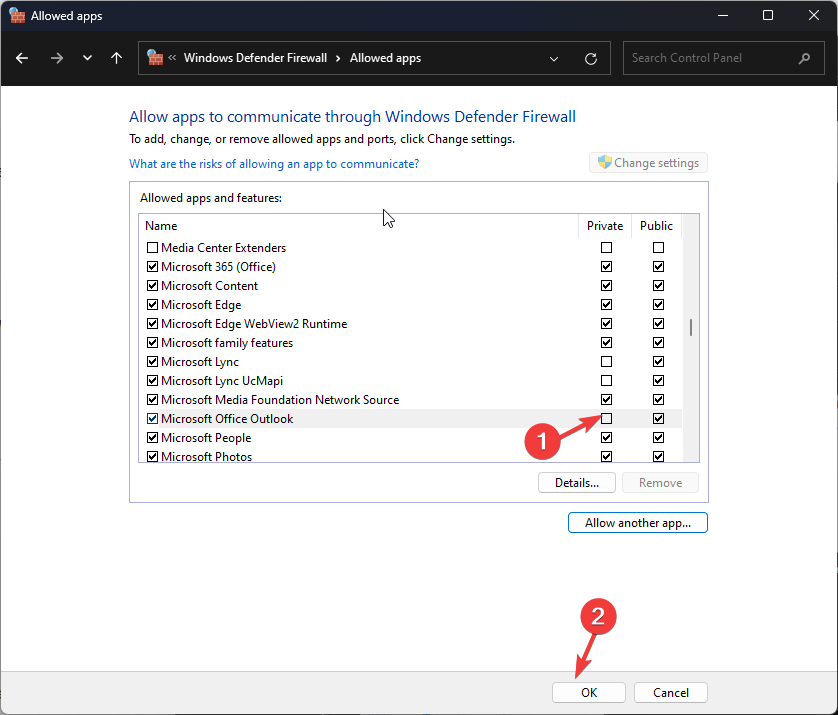Click the apps list scrollbar thumb
This screenshot has height=715, width=838.
coord(691,327)
